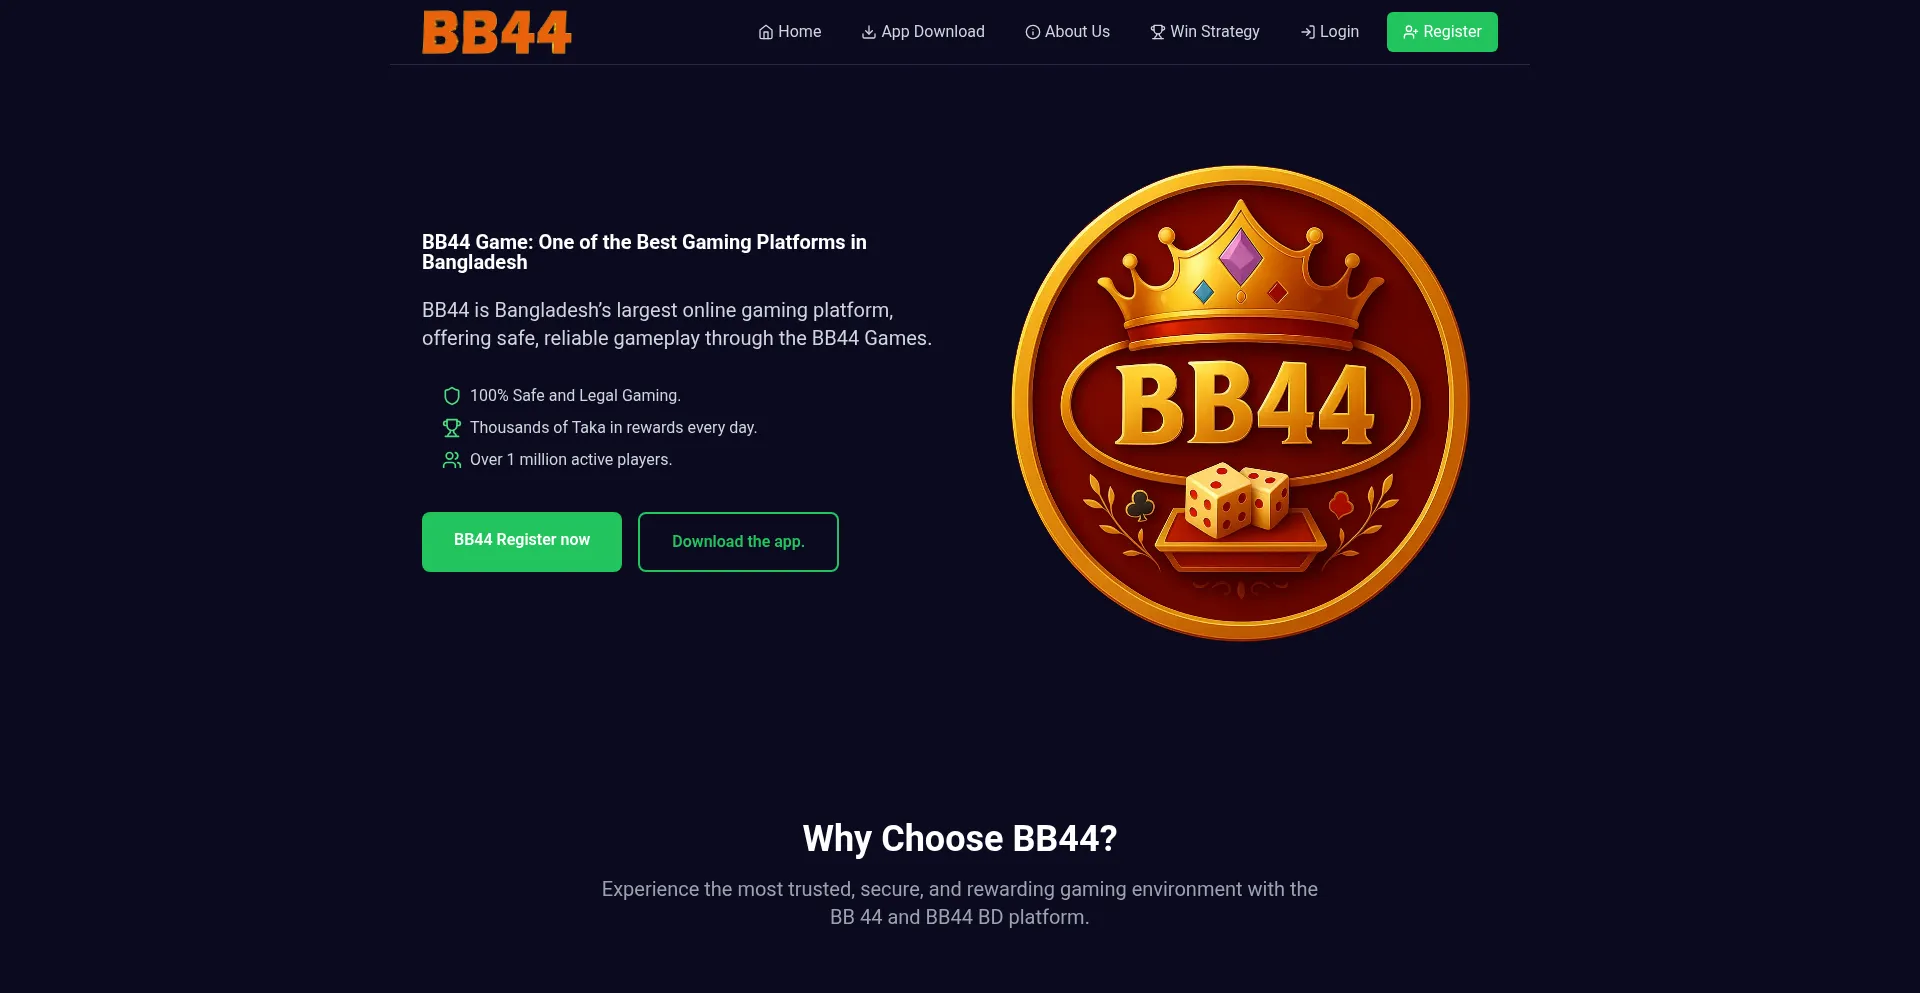Image resolution: width=1920 pixels, height=993 pixels.
Task: Click the users icon beside active players
Action: pyautogui.click(x=452, y=460)
